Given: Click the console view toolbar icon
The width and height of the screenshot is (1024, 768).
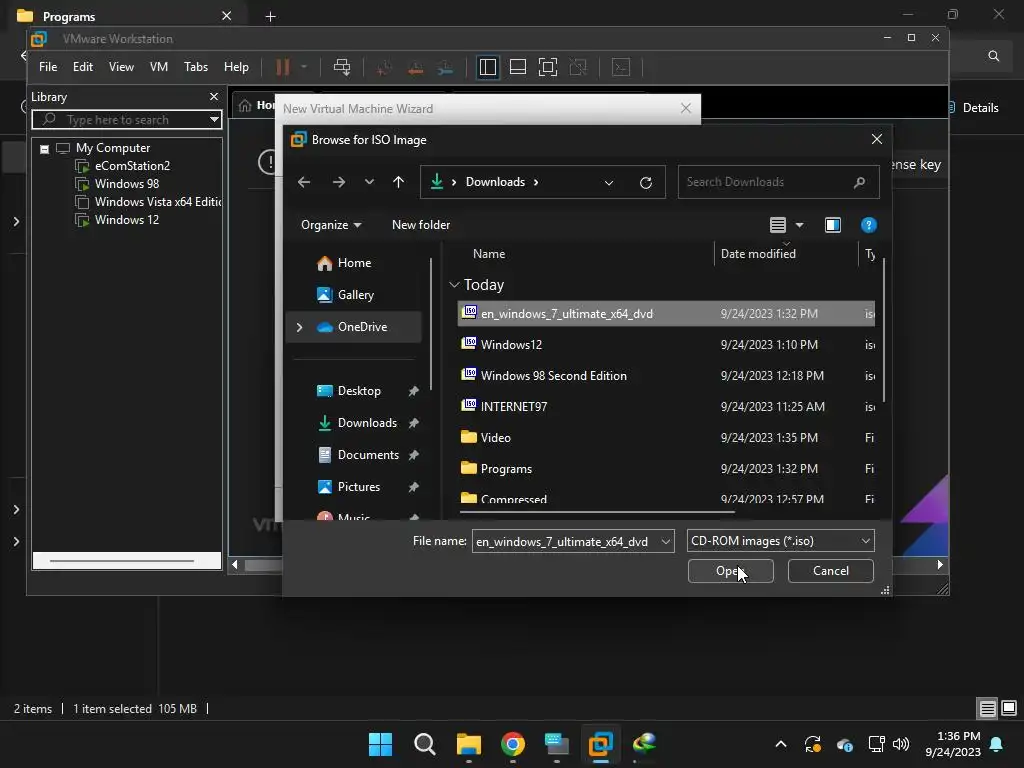Looking at the screenshot, I should coord(621,67).
